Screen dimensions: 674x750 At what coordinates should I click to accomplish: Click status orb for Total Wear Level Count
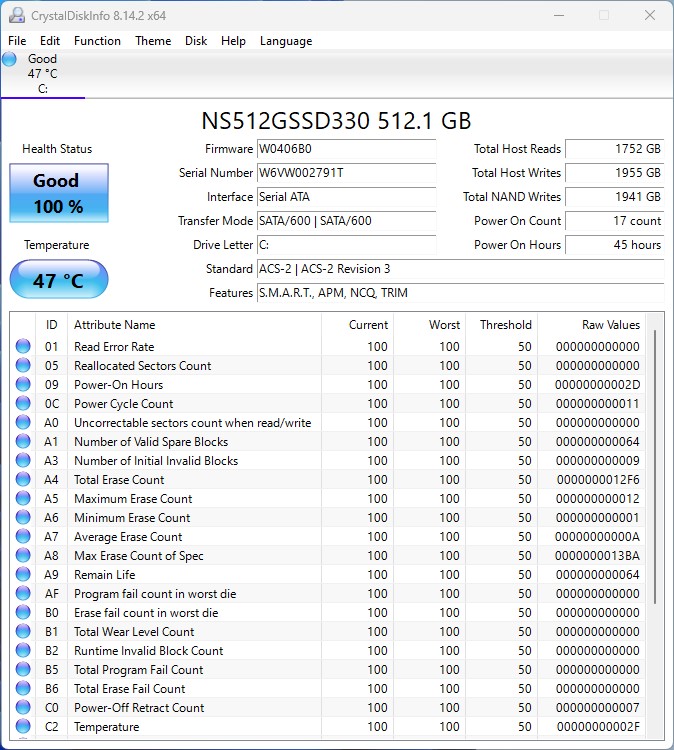[x=23, y=631]
